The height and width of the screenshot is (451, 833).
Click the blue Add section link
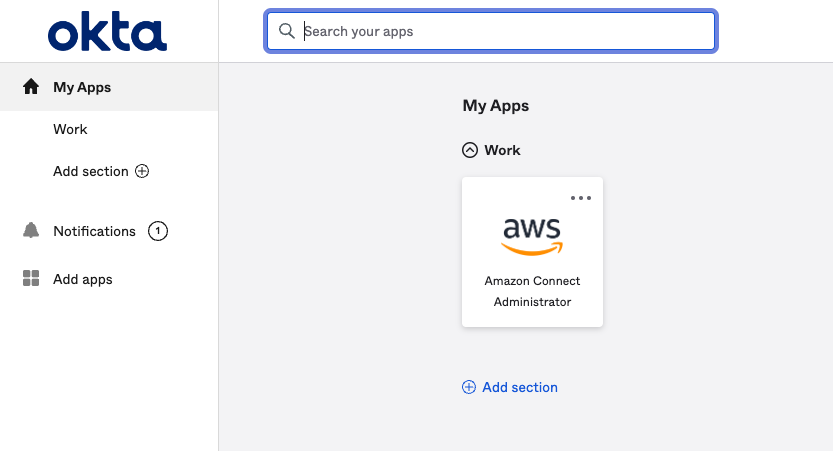(x=520, y=387)
